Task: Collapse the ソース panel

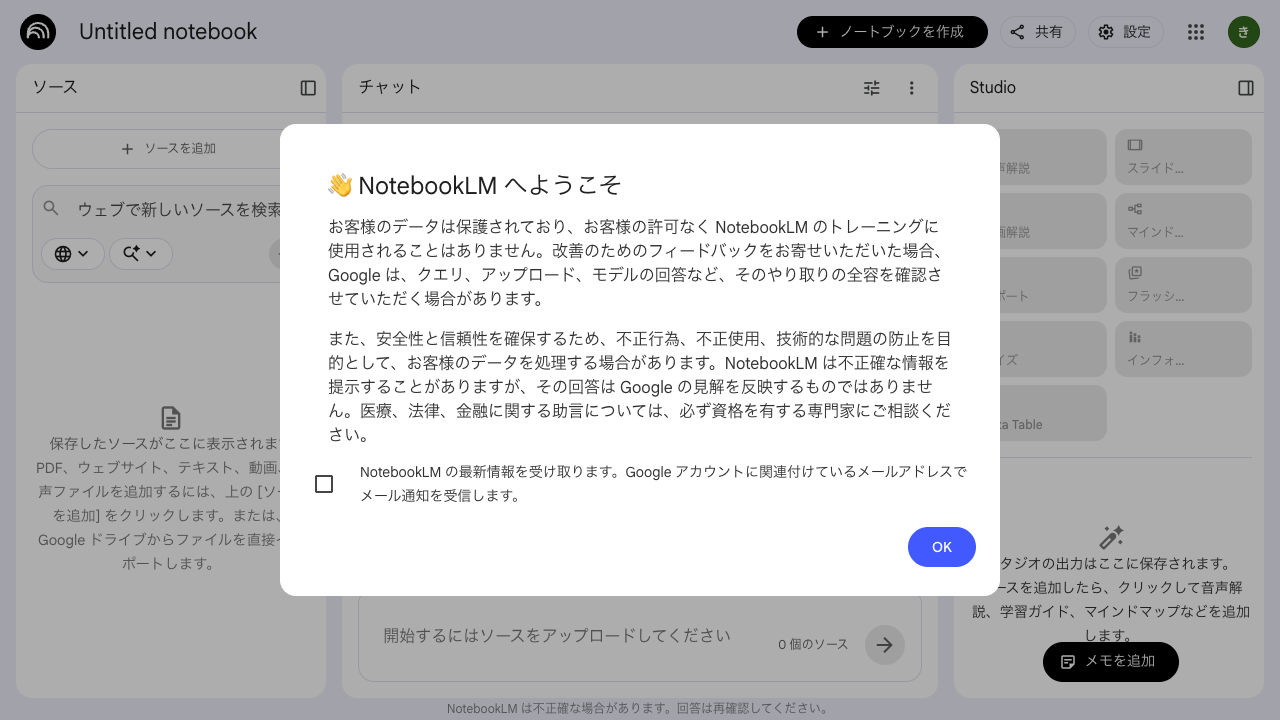Action: [x=309, y=88]
